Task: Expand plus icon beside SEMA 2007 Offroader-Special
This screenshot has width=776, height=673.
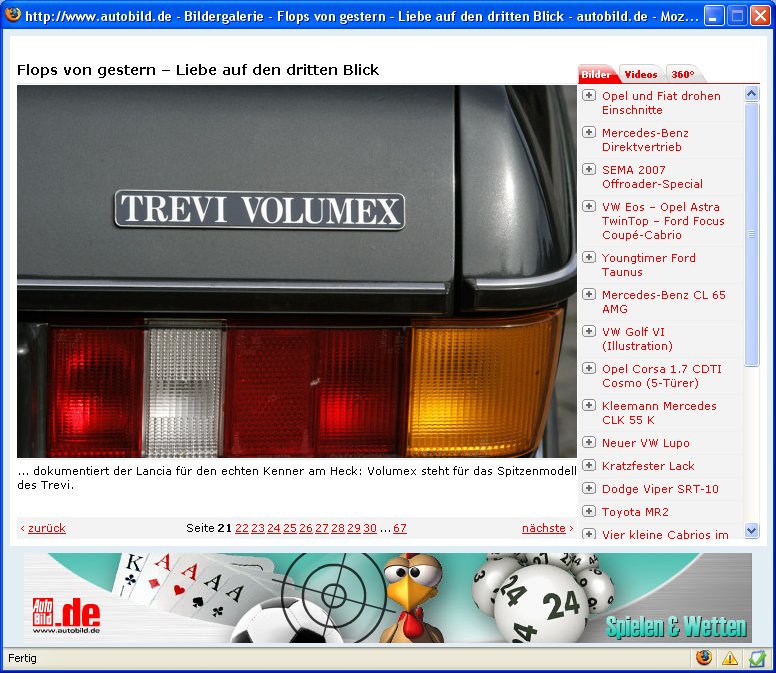Action: 588,169
